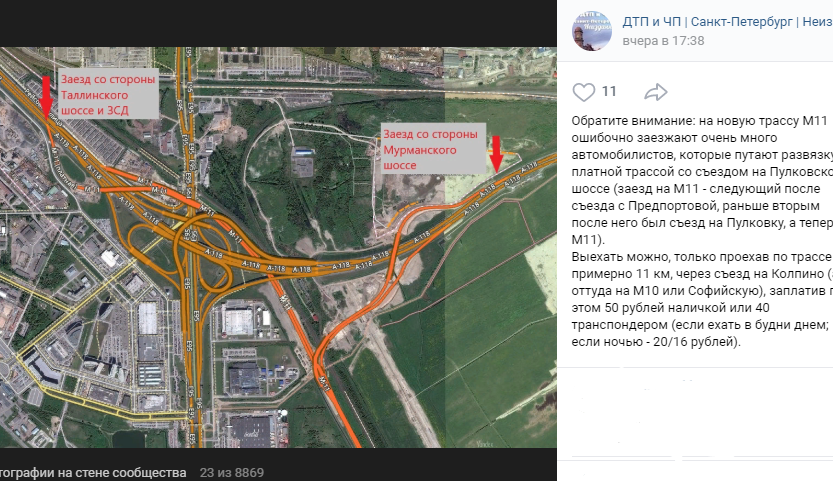This screenshot has width=839, height=484.
Task: Click the red arrow near Мурманского шоссе label
Action: click(x=496, y=153)
